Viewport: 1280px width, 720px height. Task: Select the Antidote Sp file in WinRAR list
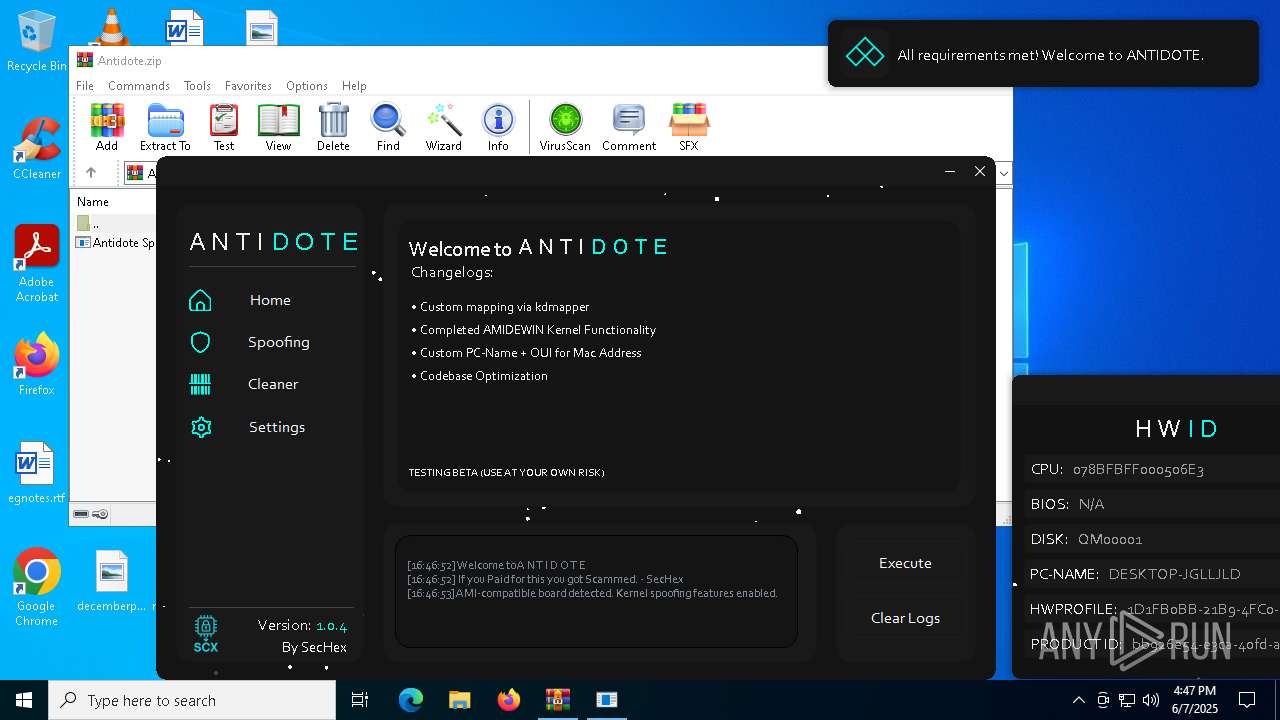115,243
